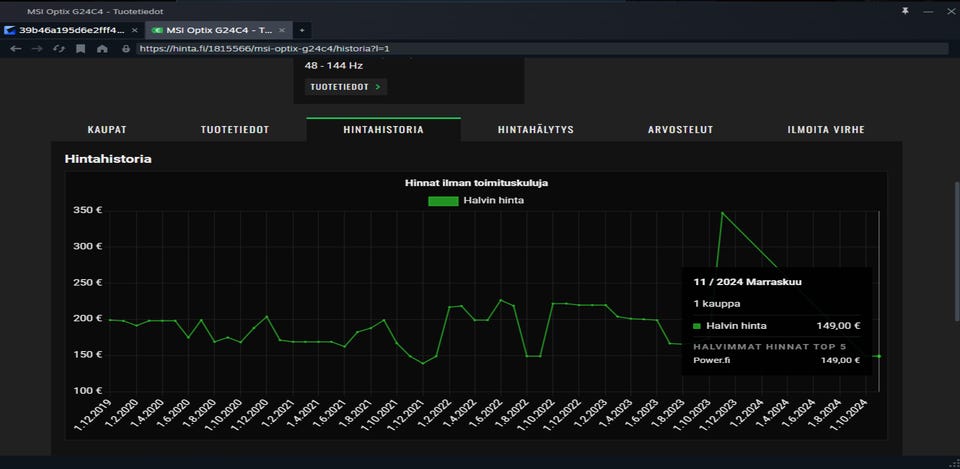The width and height of the screenshot is (960, 469).
Task: Open the Kaupat tab
Action: 107,130
